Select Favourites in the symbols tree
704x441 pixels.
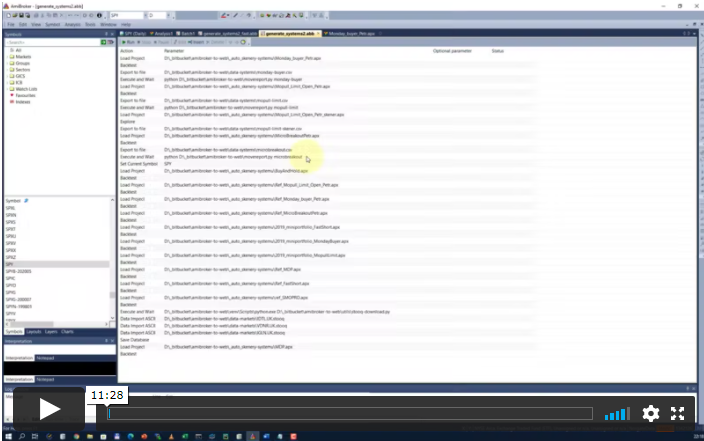click(x=22, y=95)
